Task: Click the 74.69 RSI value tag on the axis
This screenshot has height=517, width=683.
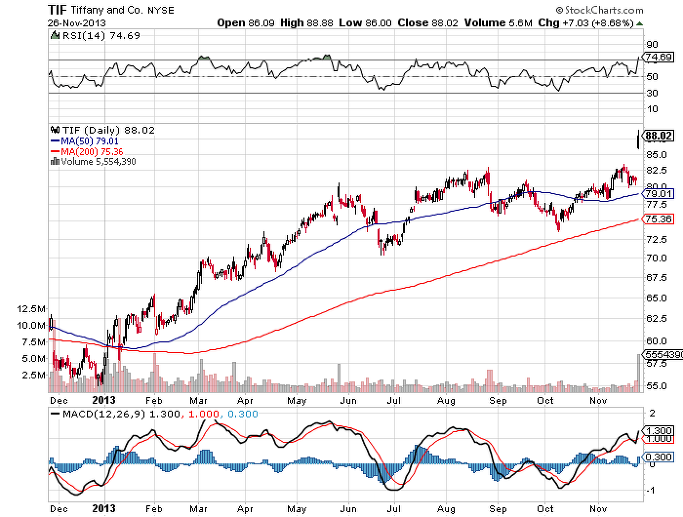Action: pos(657,57)
